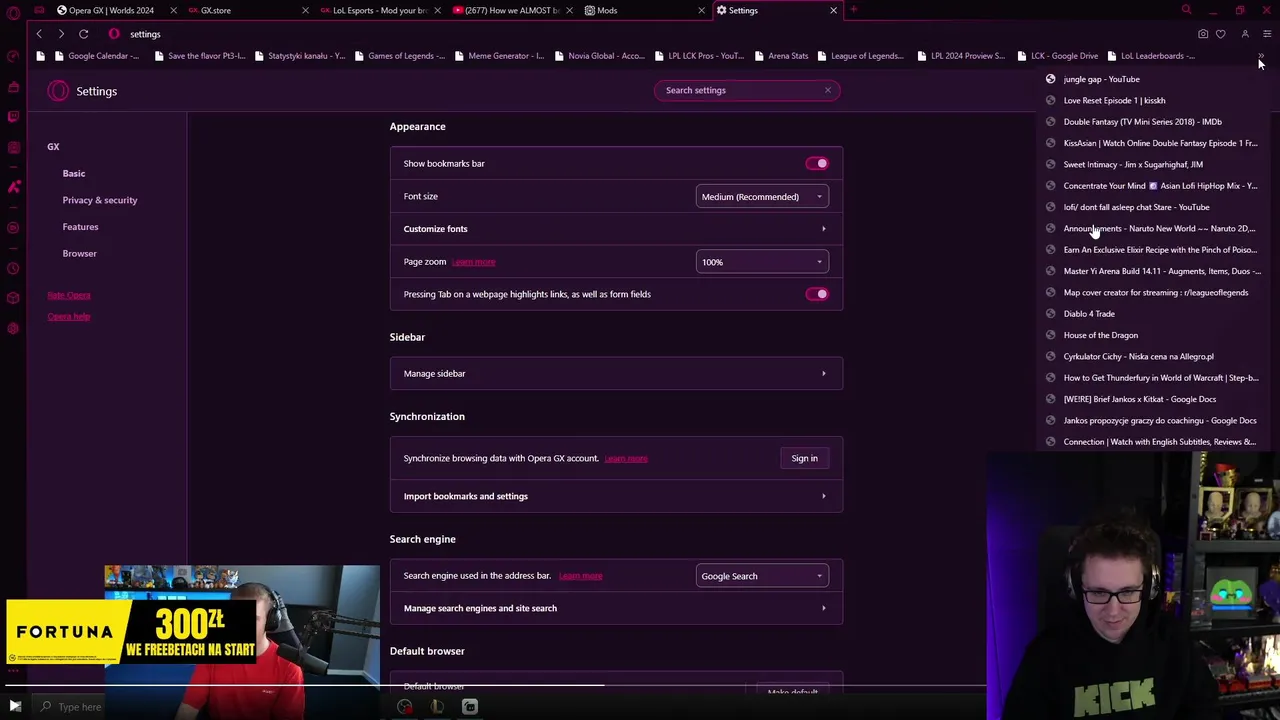Open search engine dropdown showing Google Search
This screenshot has height=720, width=1280.
[x=762, y=576]
